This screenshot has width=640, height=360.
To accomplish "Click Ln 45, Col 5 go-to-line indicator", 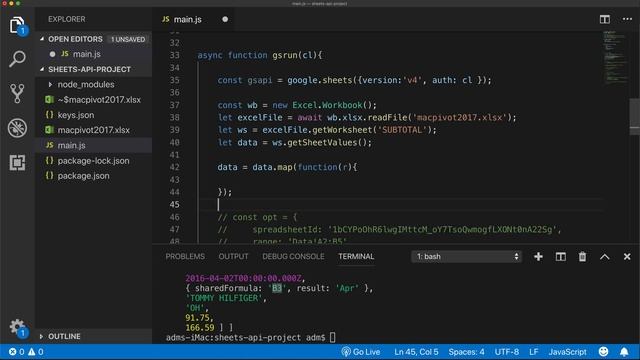I will tap(416, 352).
